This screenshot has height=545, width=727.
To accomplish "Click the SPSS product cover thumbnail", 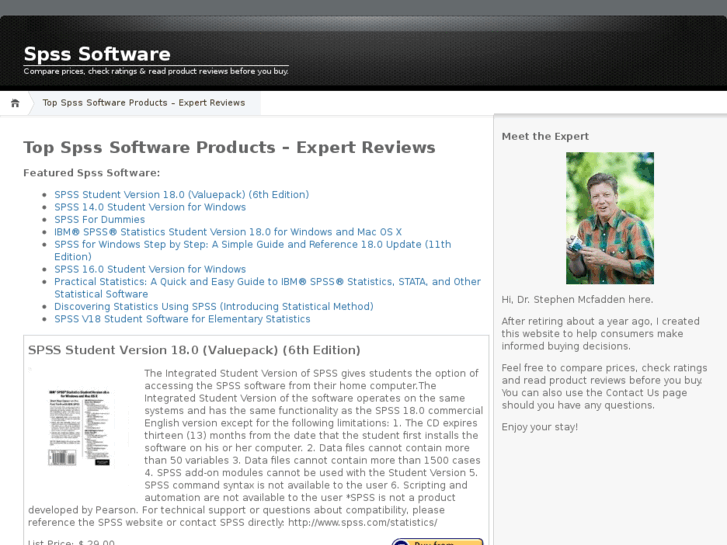I will (79, 427).
